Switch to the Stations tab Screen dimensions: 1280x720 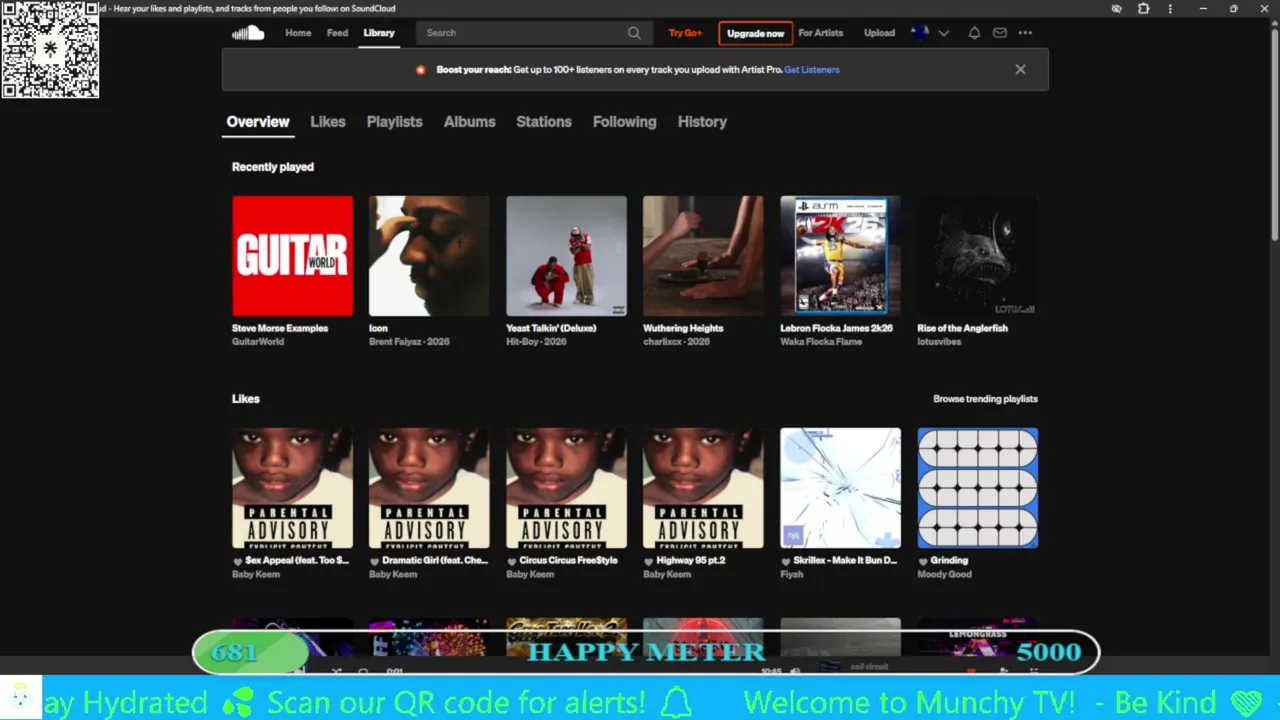pos(544,122)
